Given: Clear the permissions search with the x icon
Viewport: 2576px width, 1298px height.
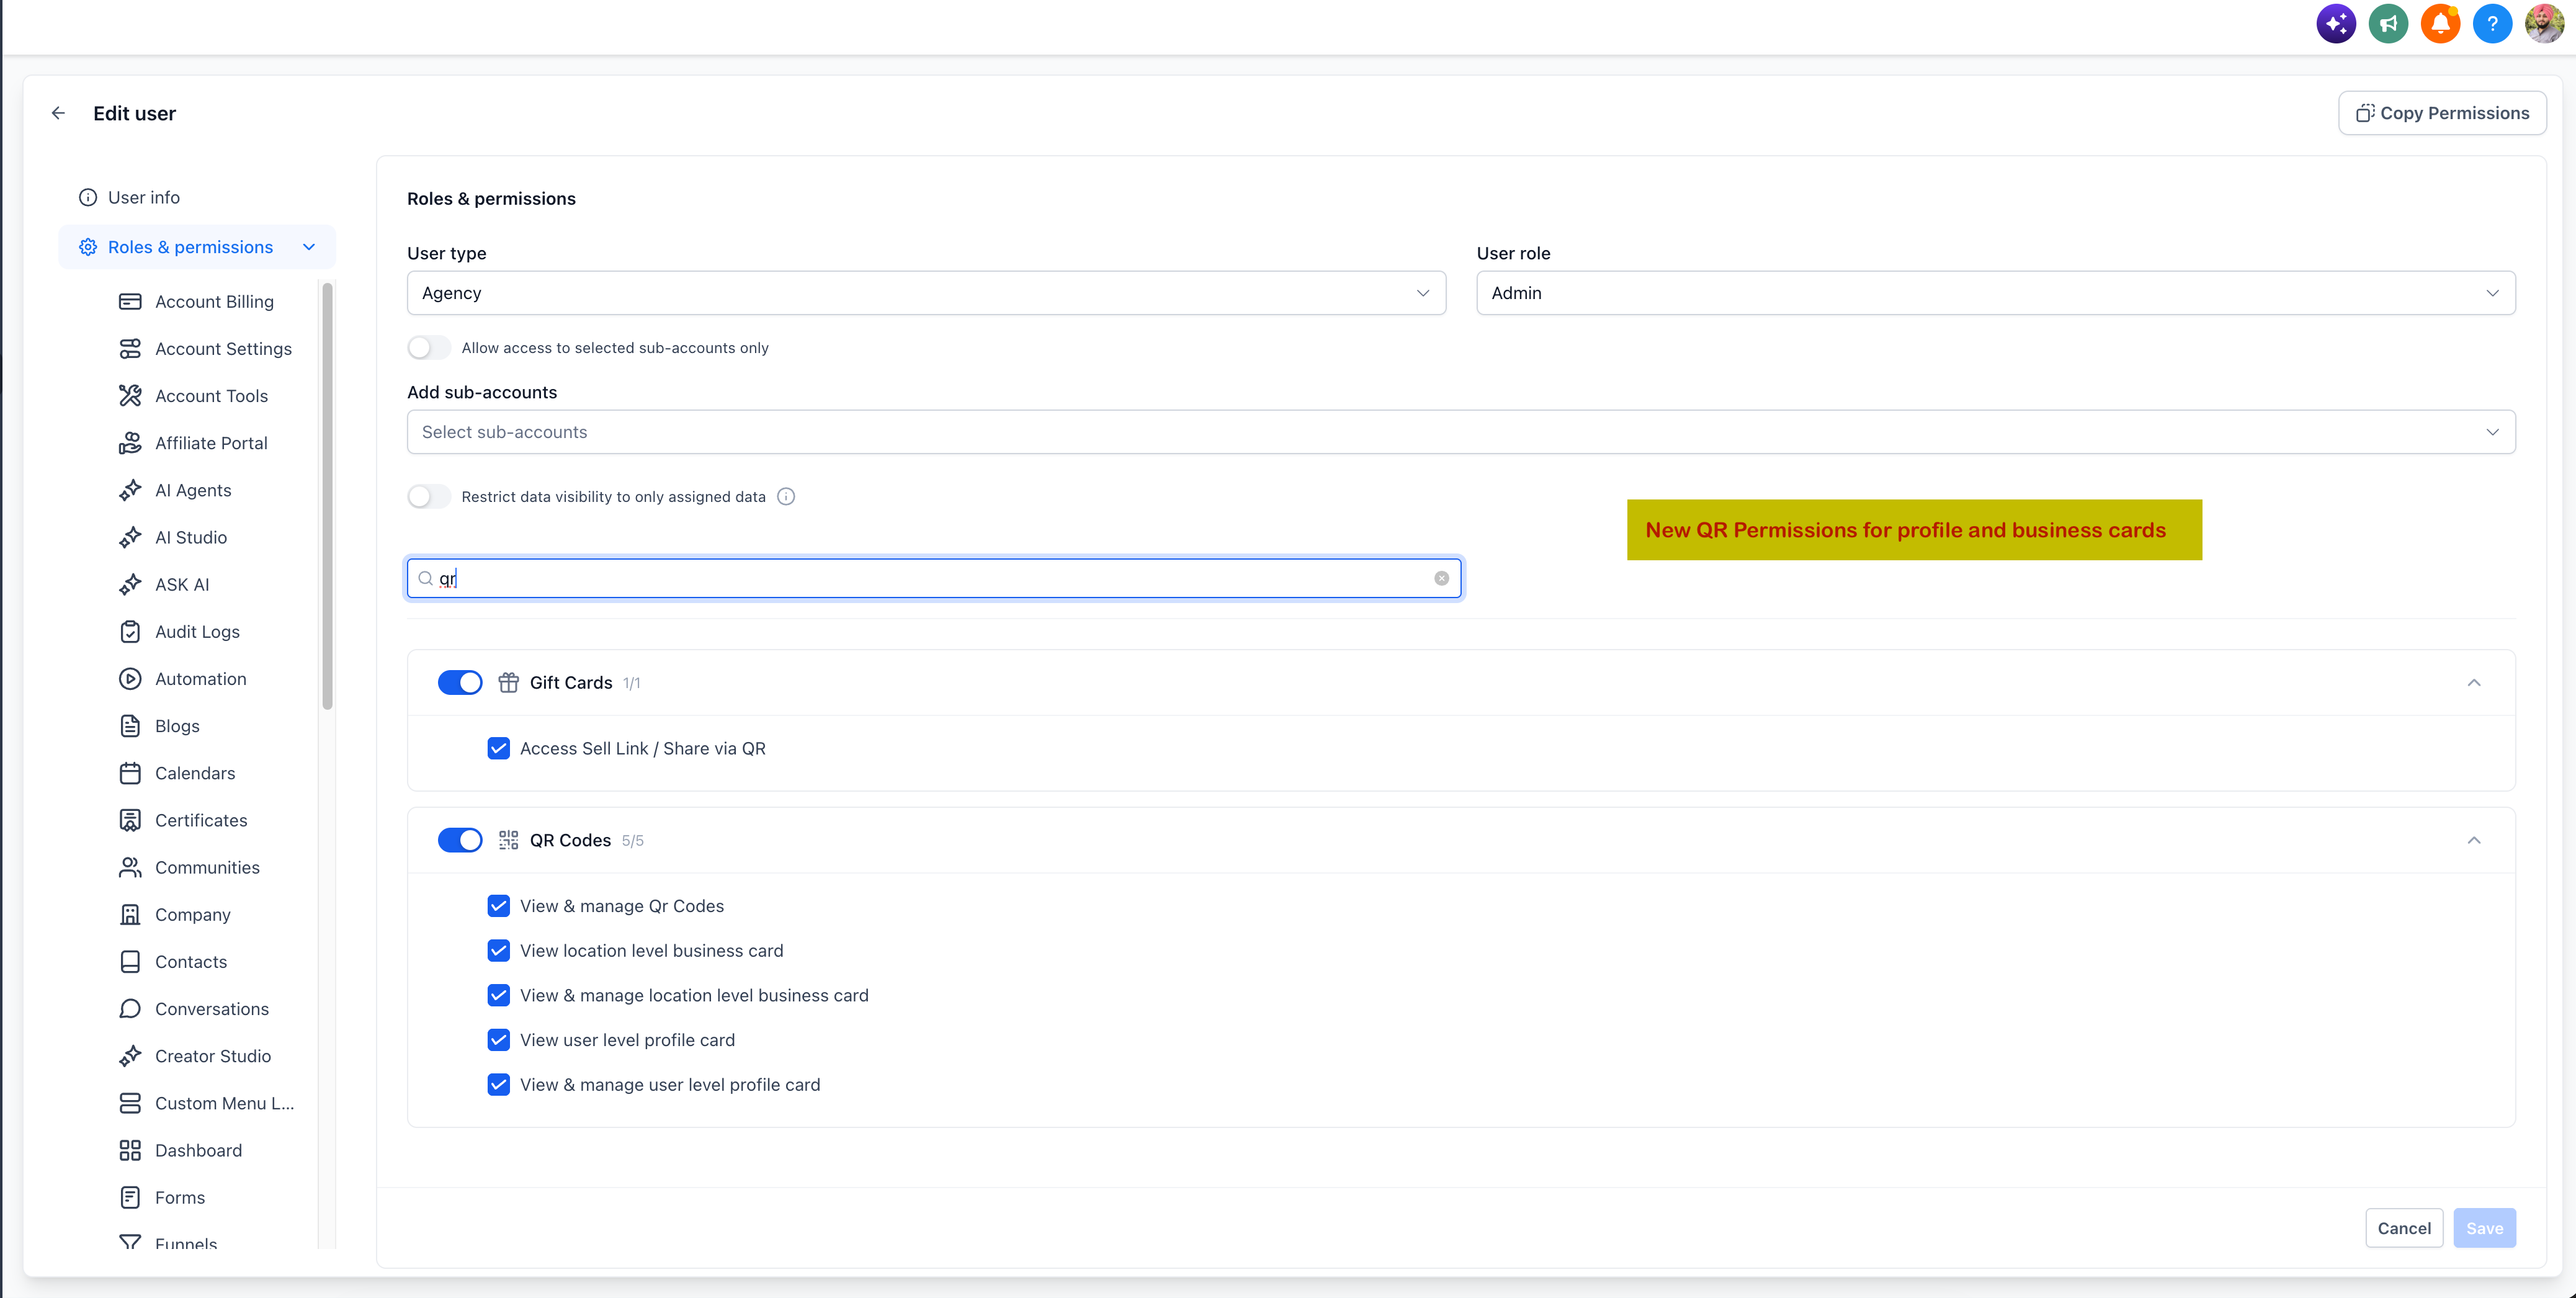Looking at the screenshot, I should click(x=1441, y=578).
